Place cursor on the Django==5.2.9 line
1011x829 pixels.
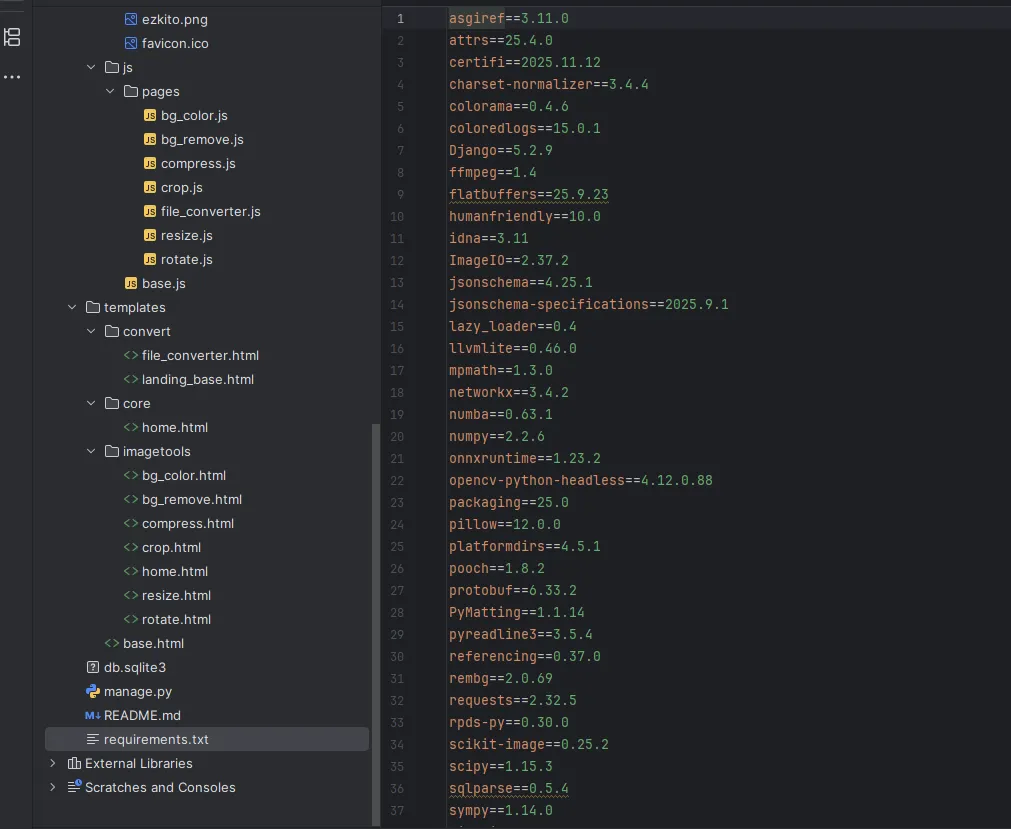pyautogui.click(x=500, y=150)
